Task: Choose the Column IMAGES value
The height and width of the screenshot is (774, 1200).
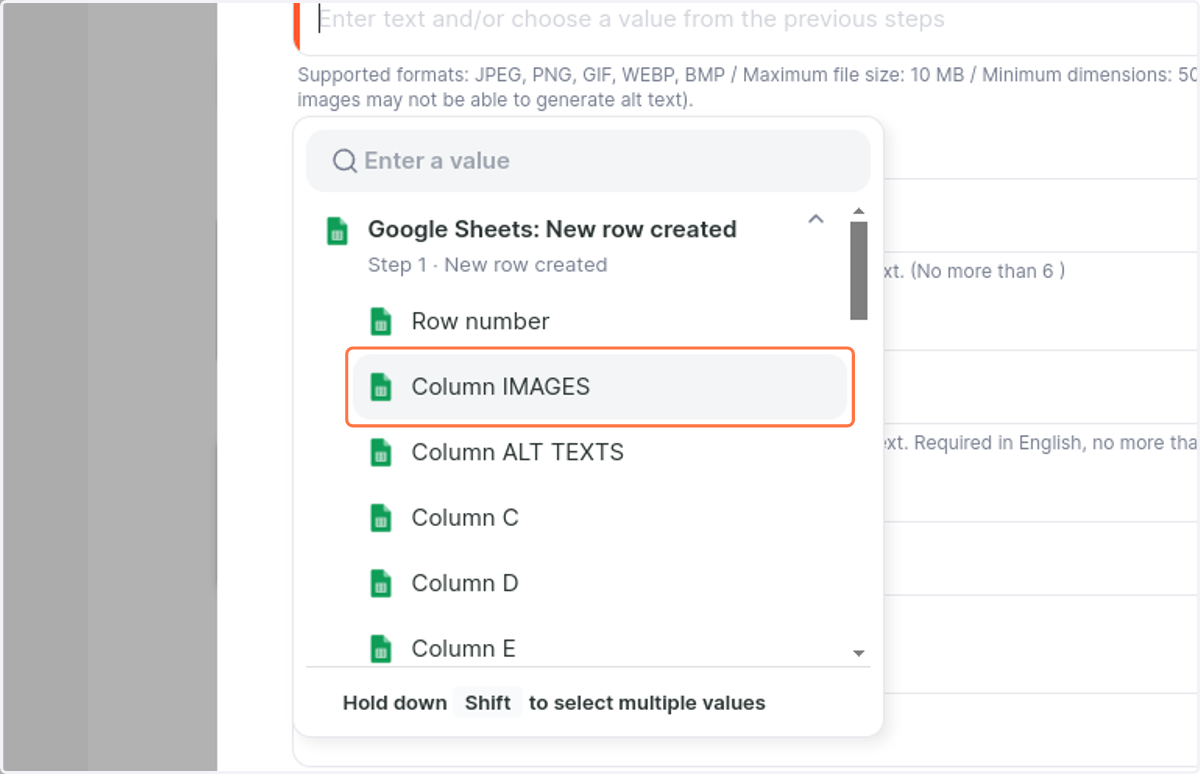Action: (x=600, y=387)
